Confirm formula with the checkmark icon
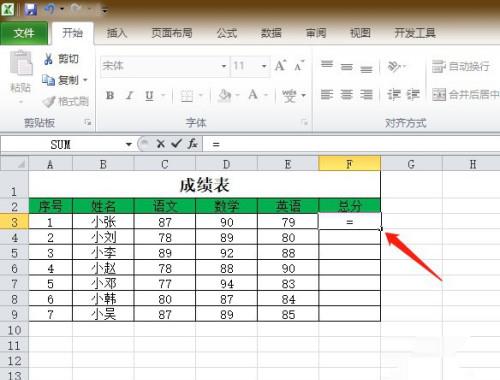This screenshot has height=380, width=500. click(176, 144)
